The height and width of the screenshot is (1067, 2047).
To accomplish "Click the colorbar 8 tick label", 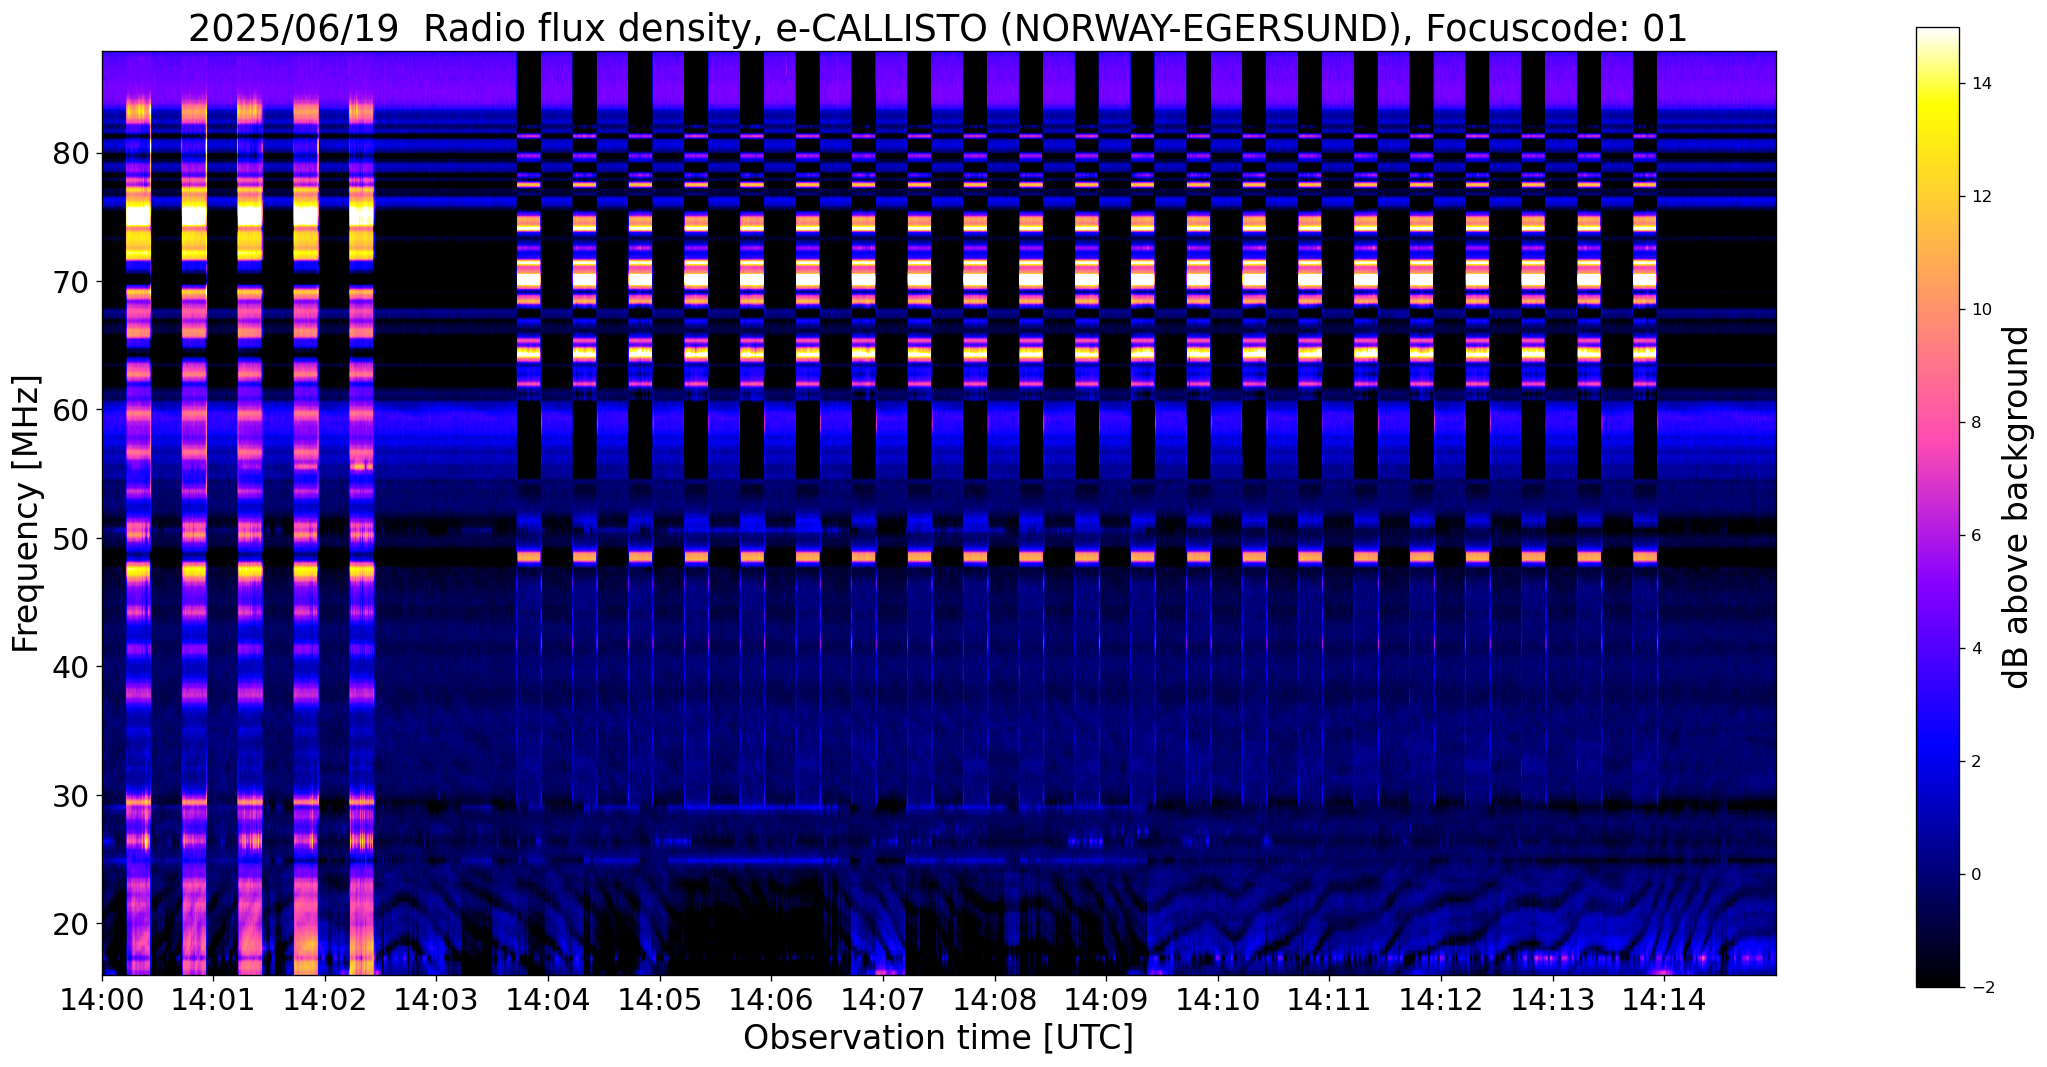I will pos(1975,423).
